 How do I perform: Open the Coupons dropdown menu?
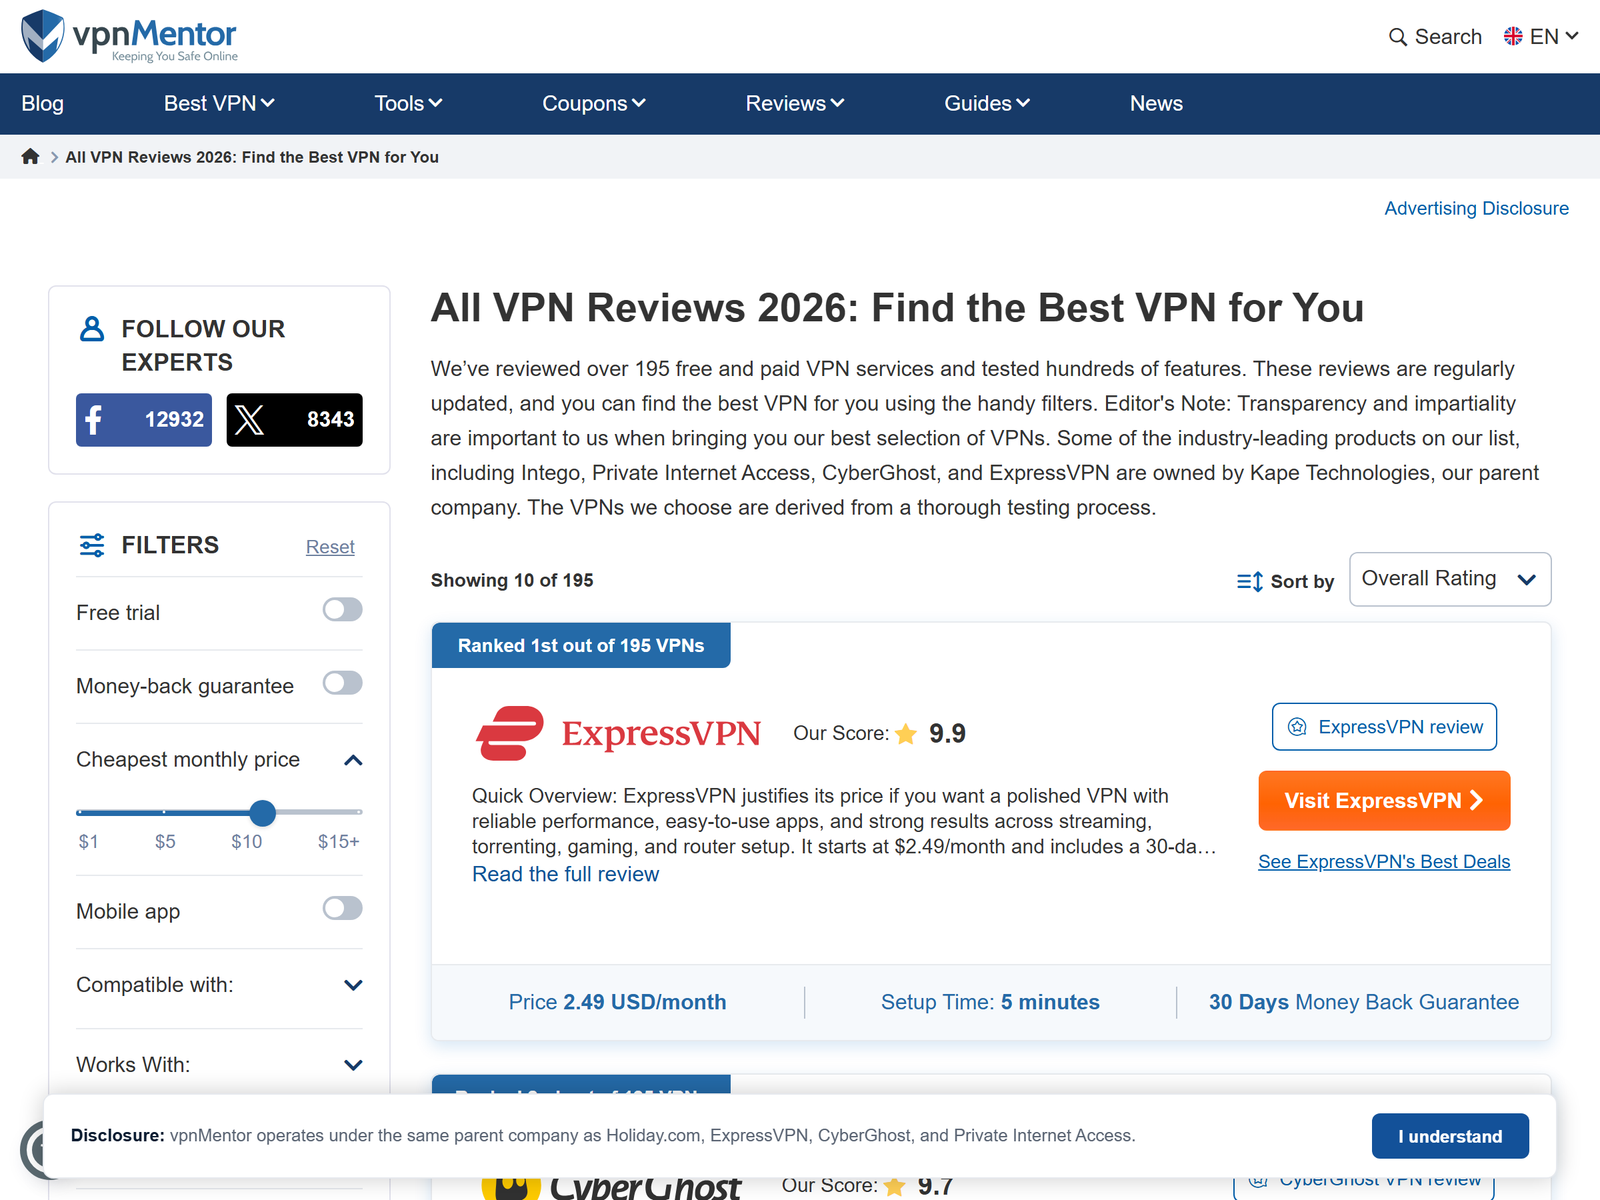click(594, 103)
